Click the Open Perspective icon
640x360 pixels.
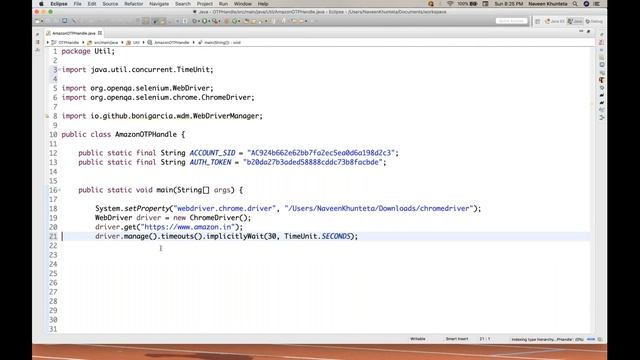click(x=538, y=21)
